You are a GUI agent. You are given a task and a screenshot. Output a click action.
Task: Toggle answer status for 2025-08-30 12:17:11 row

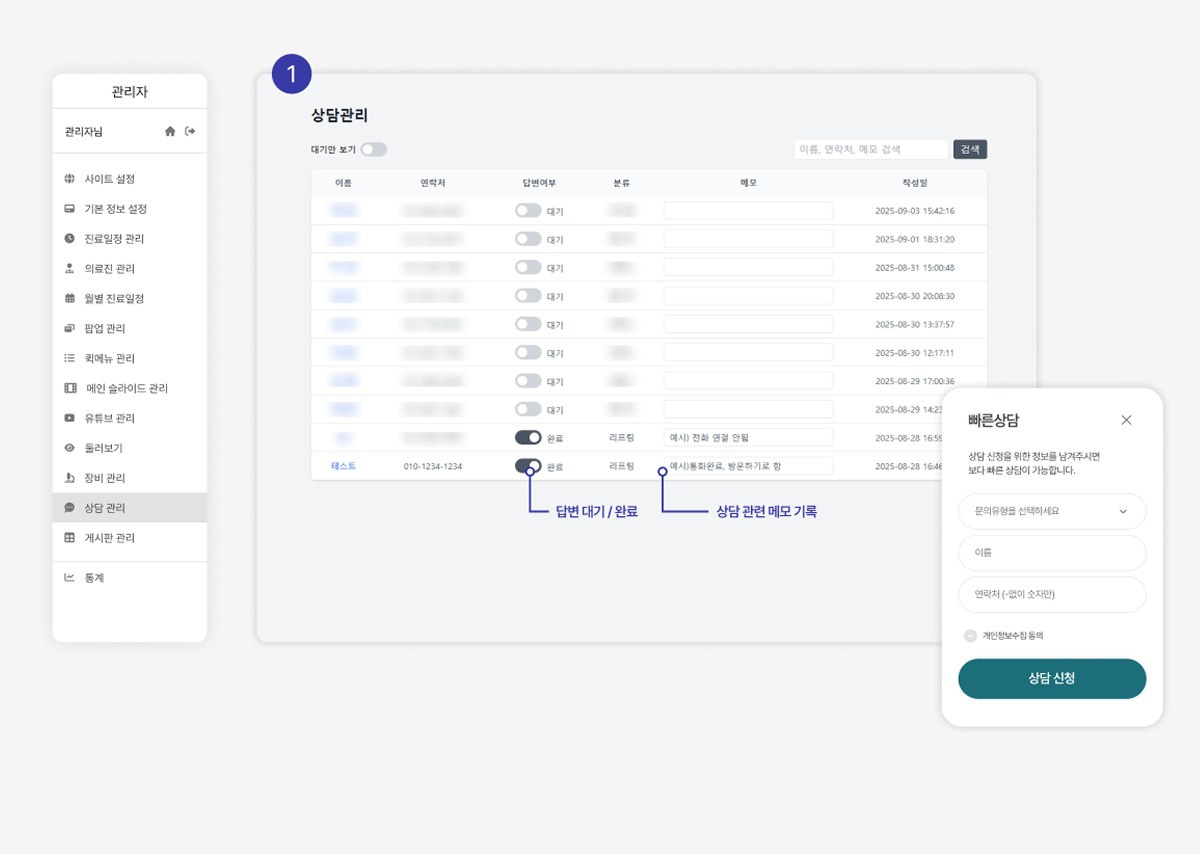pyautogui.click(x=528, y=352)
